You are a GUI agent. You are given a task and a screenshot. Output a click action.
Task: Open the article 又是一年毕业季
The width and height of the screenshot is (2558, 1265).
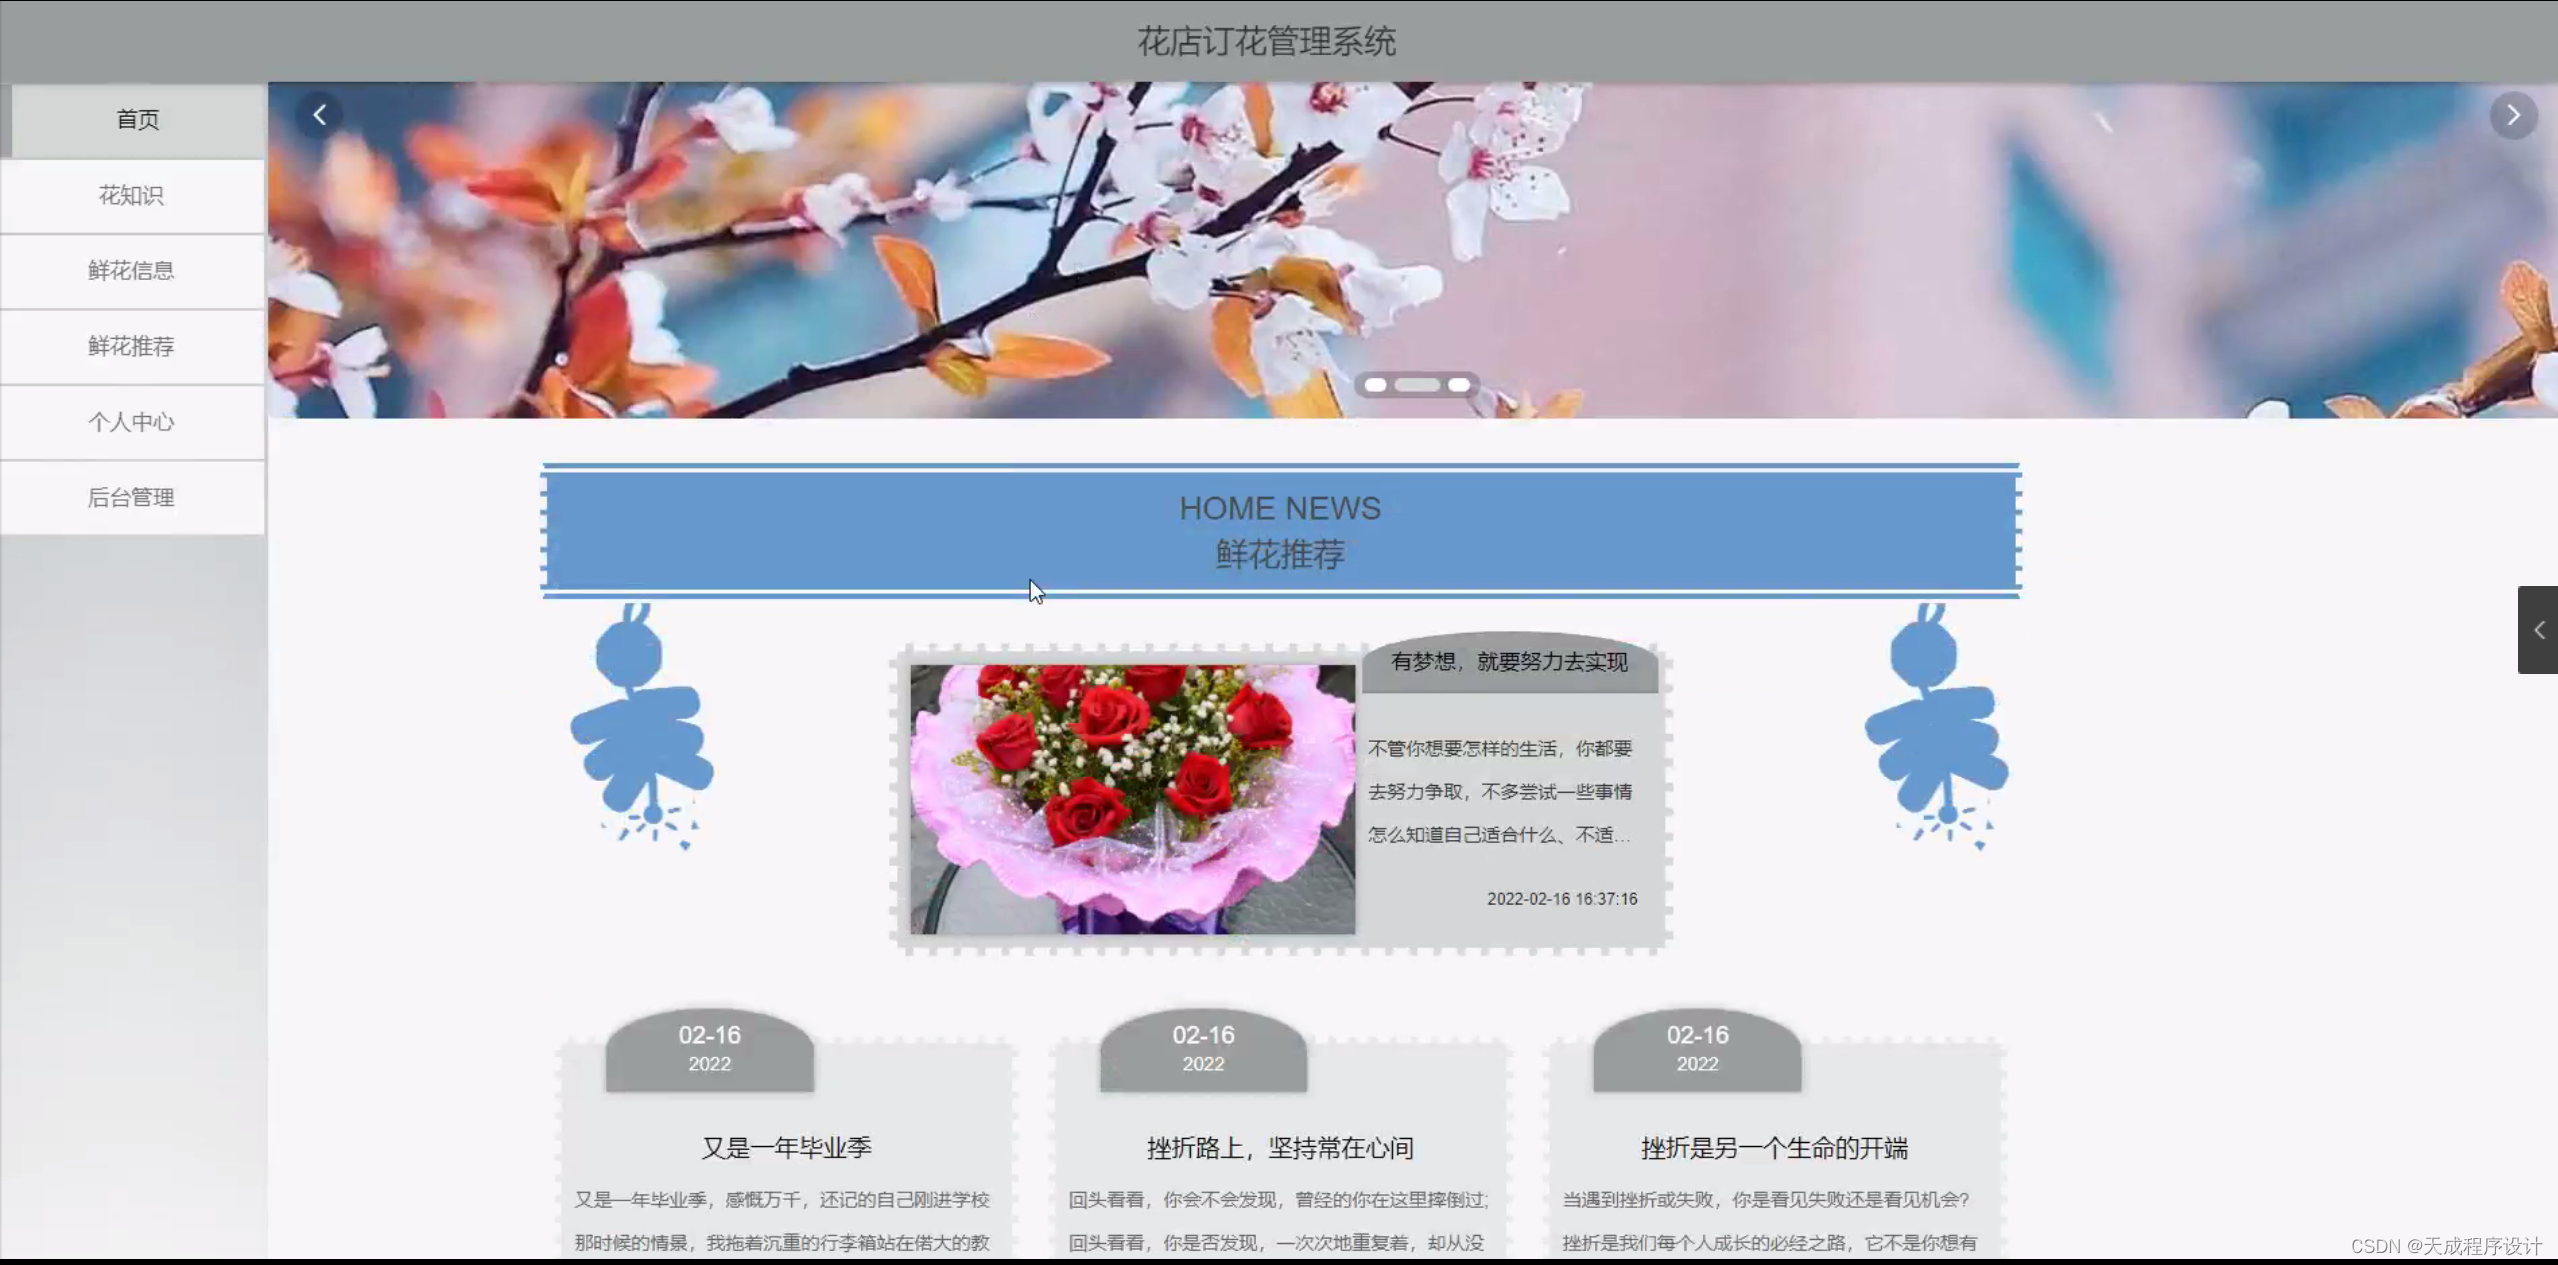[784, 1147]
